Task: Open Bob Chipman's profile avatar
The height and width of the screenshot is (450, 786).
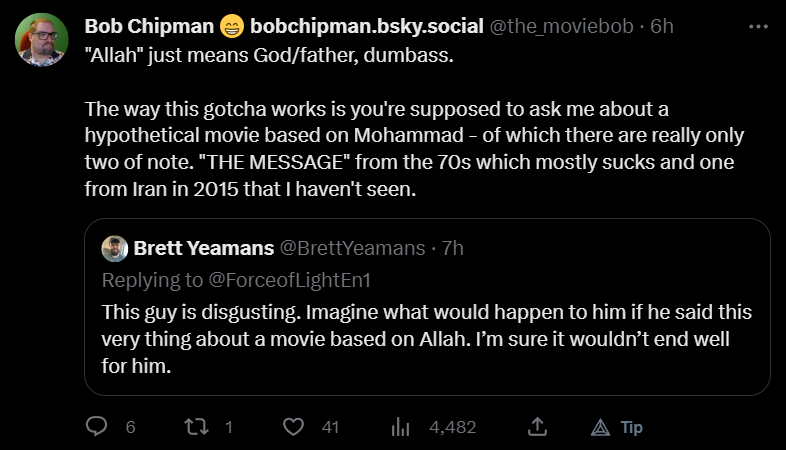Action: point(41,40)
